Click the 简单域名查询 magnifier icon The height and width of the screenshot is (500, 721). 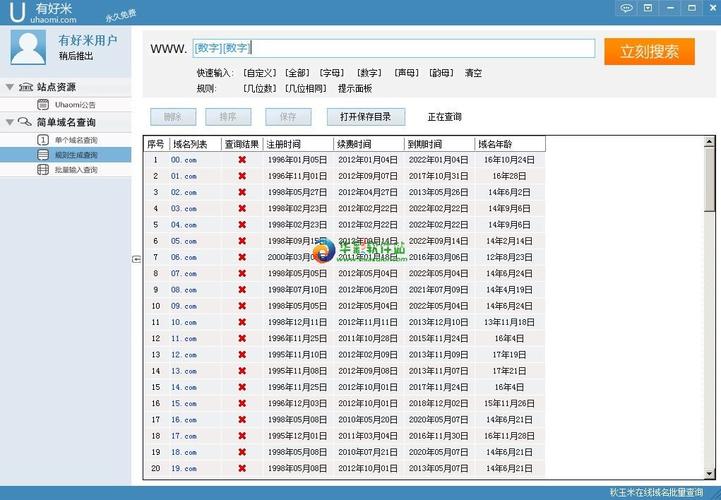pyautogui.click(x=25, y=122)
